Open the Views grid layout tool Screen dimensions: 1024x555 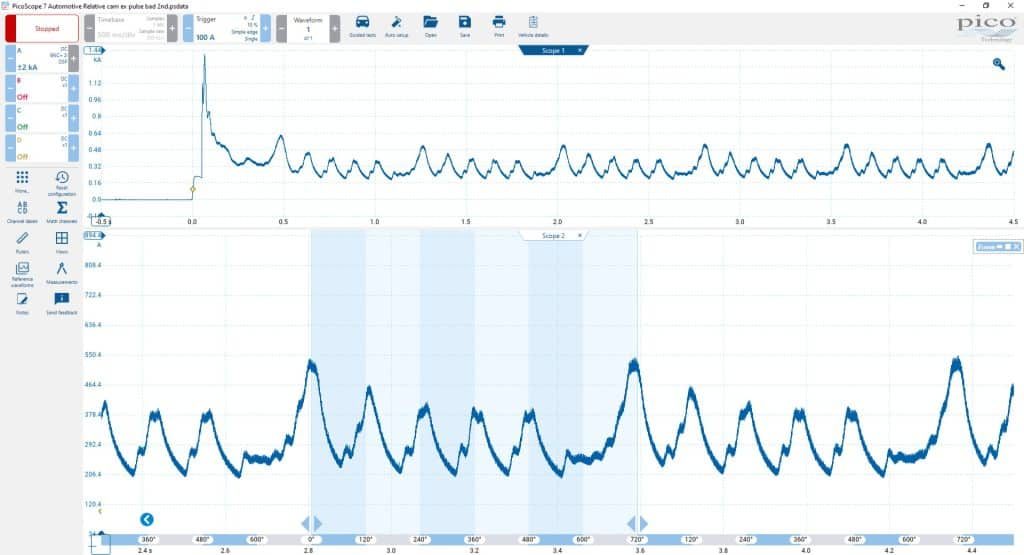(62, 242)
